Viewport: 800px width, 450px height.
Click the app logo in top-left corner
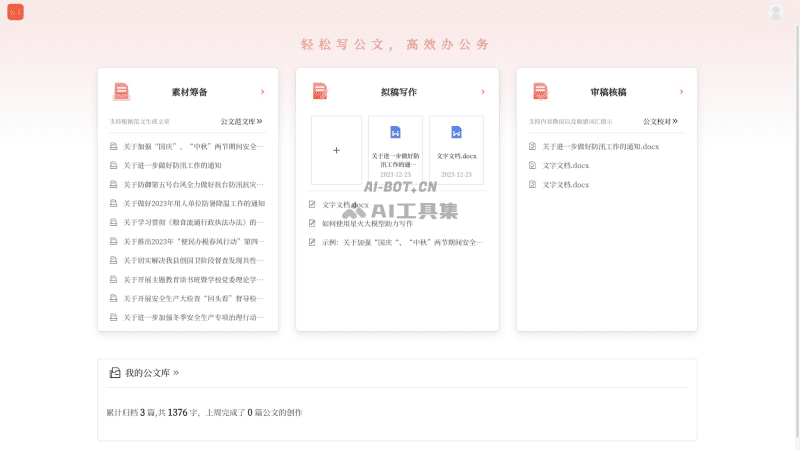(15, 12)
